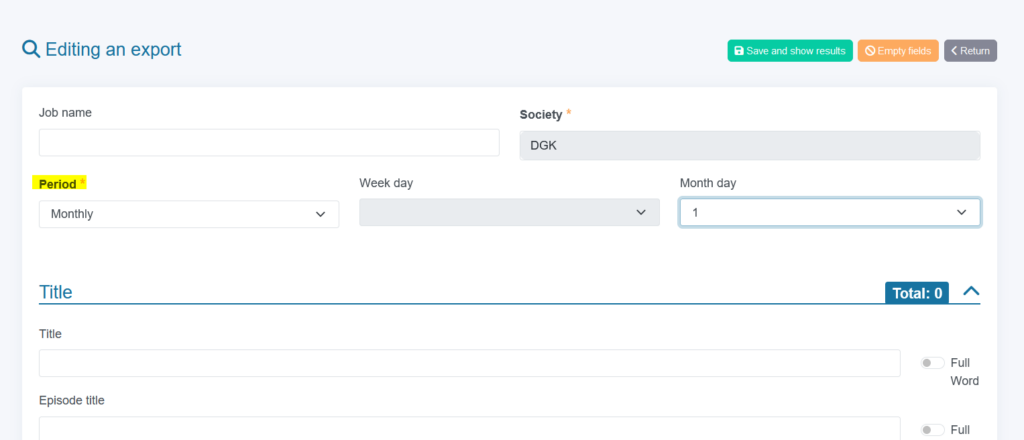Click into the Episode title text field
This screenshot has width=1024, height=440.
[x=470, y=428]
